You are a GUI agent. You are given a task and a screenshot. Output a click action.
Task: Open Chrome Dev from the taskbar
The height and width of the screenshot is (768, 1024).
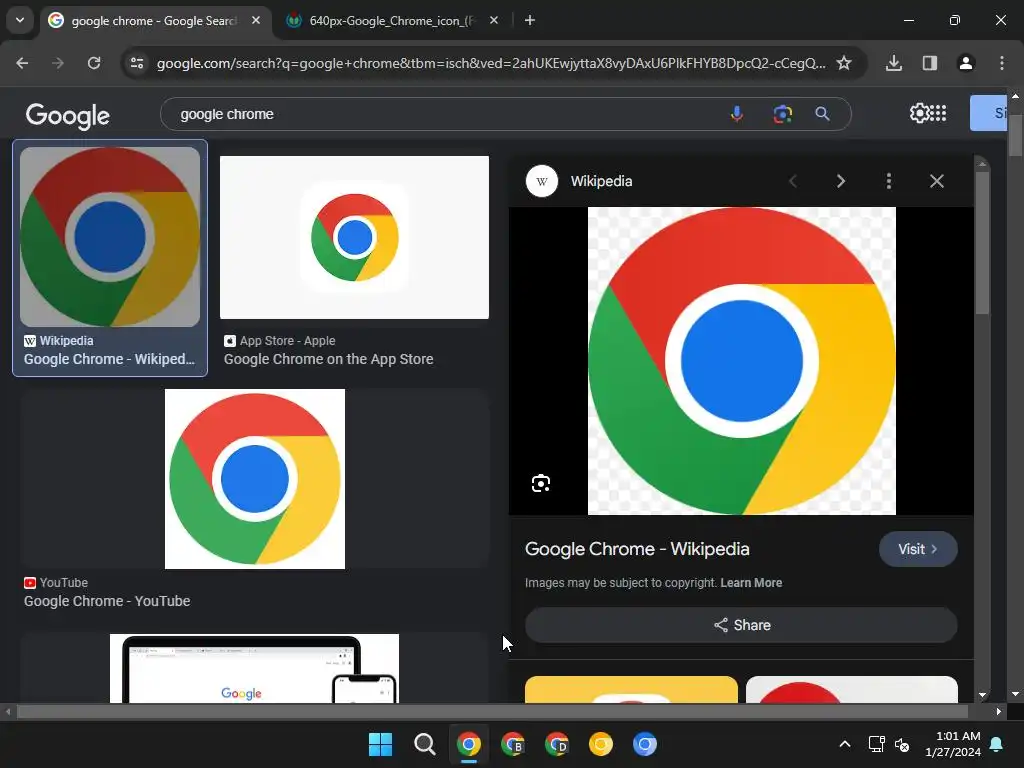556,744
